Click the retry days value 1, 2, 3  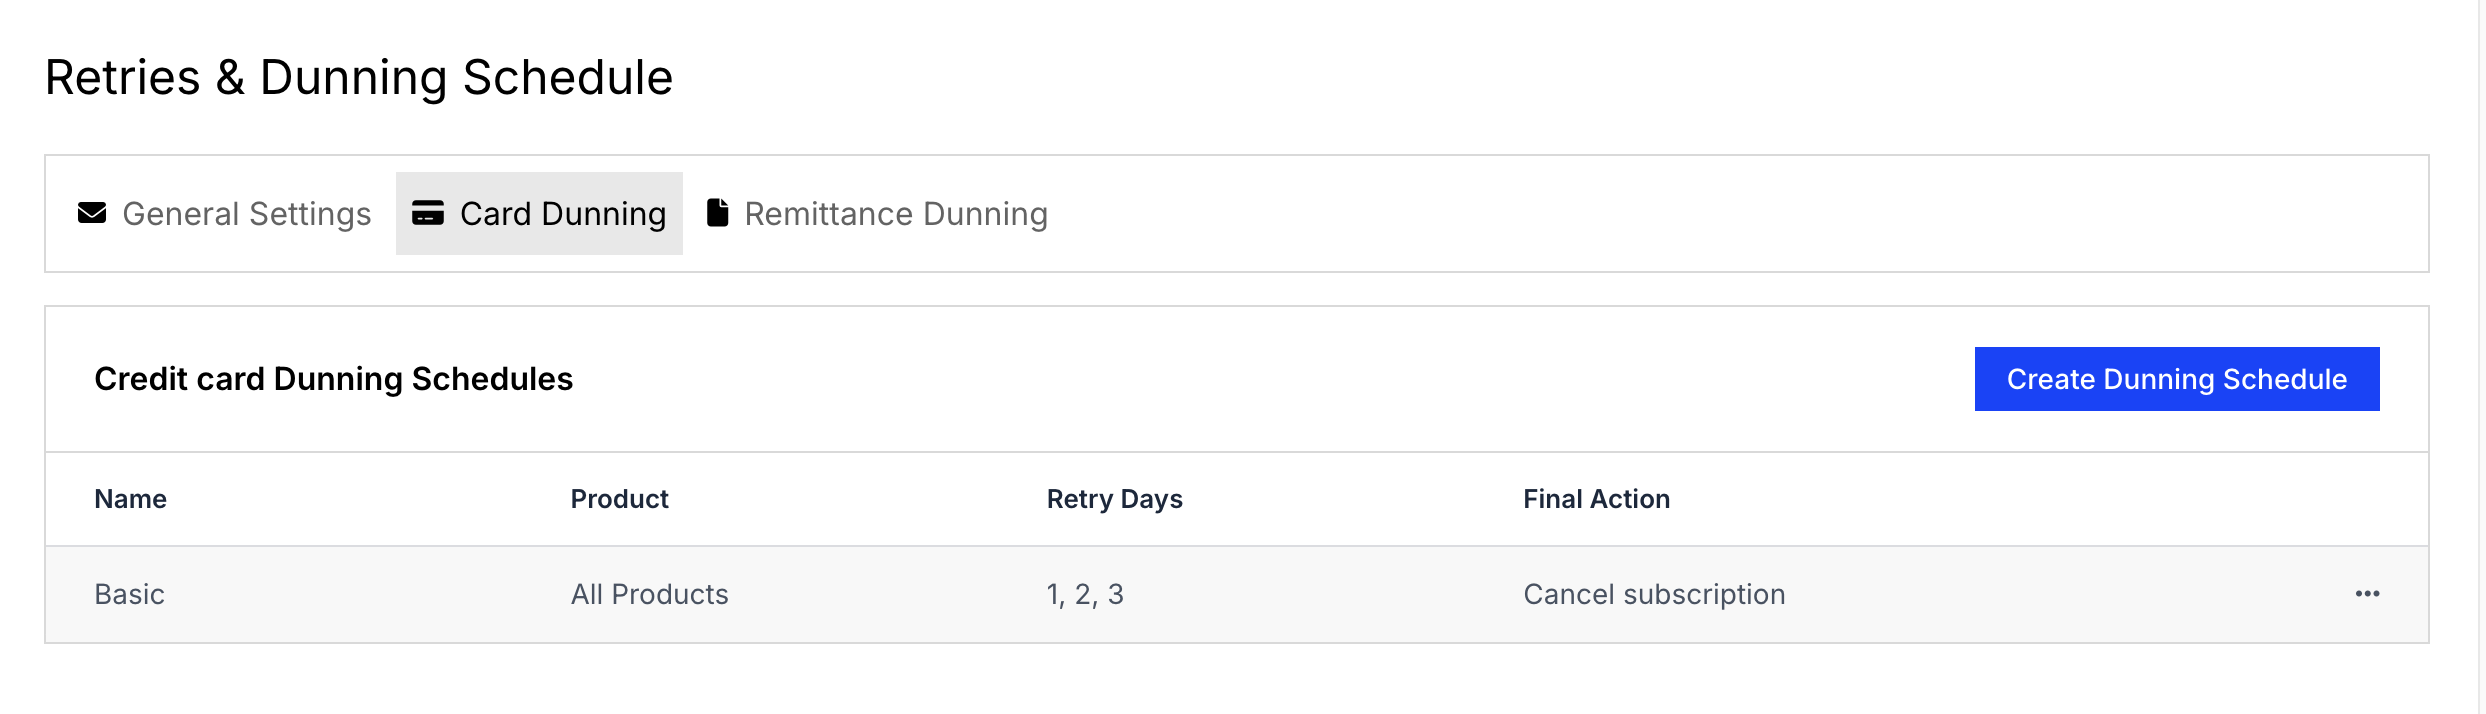tap(1085, 594)
